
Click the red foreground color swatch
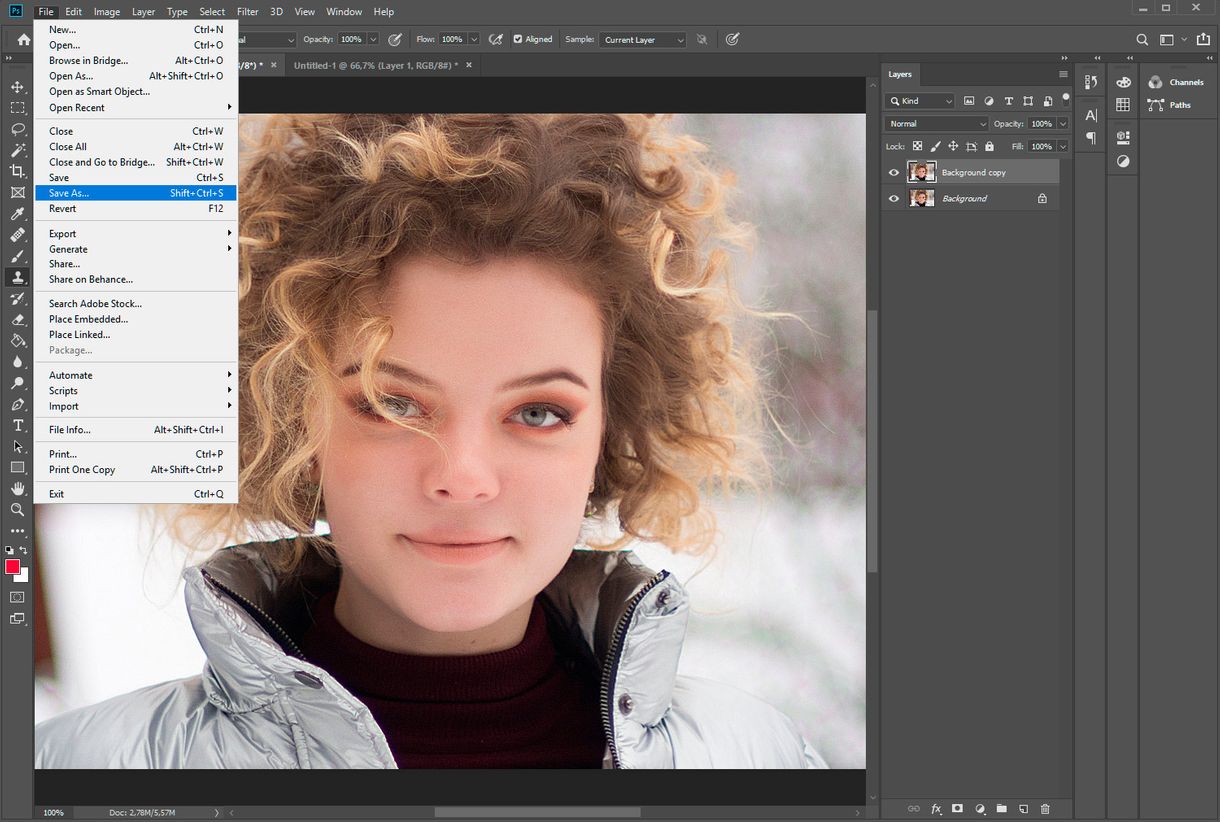tap(12, 567)
